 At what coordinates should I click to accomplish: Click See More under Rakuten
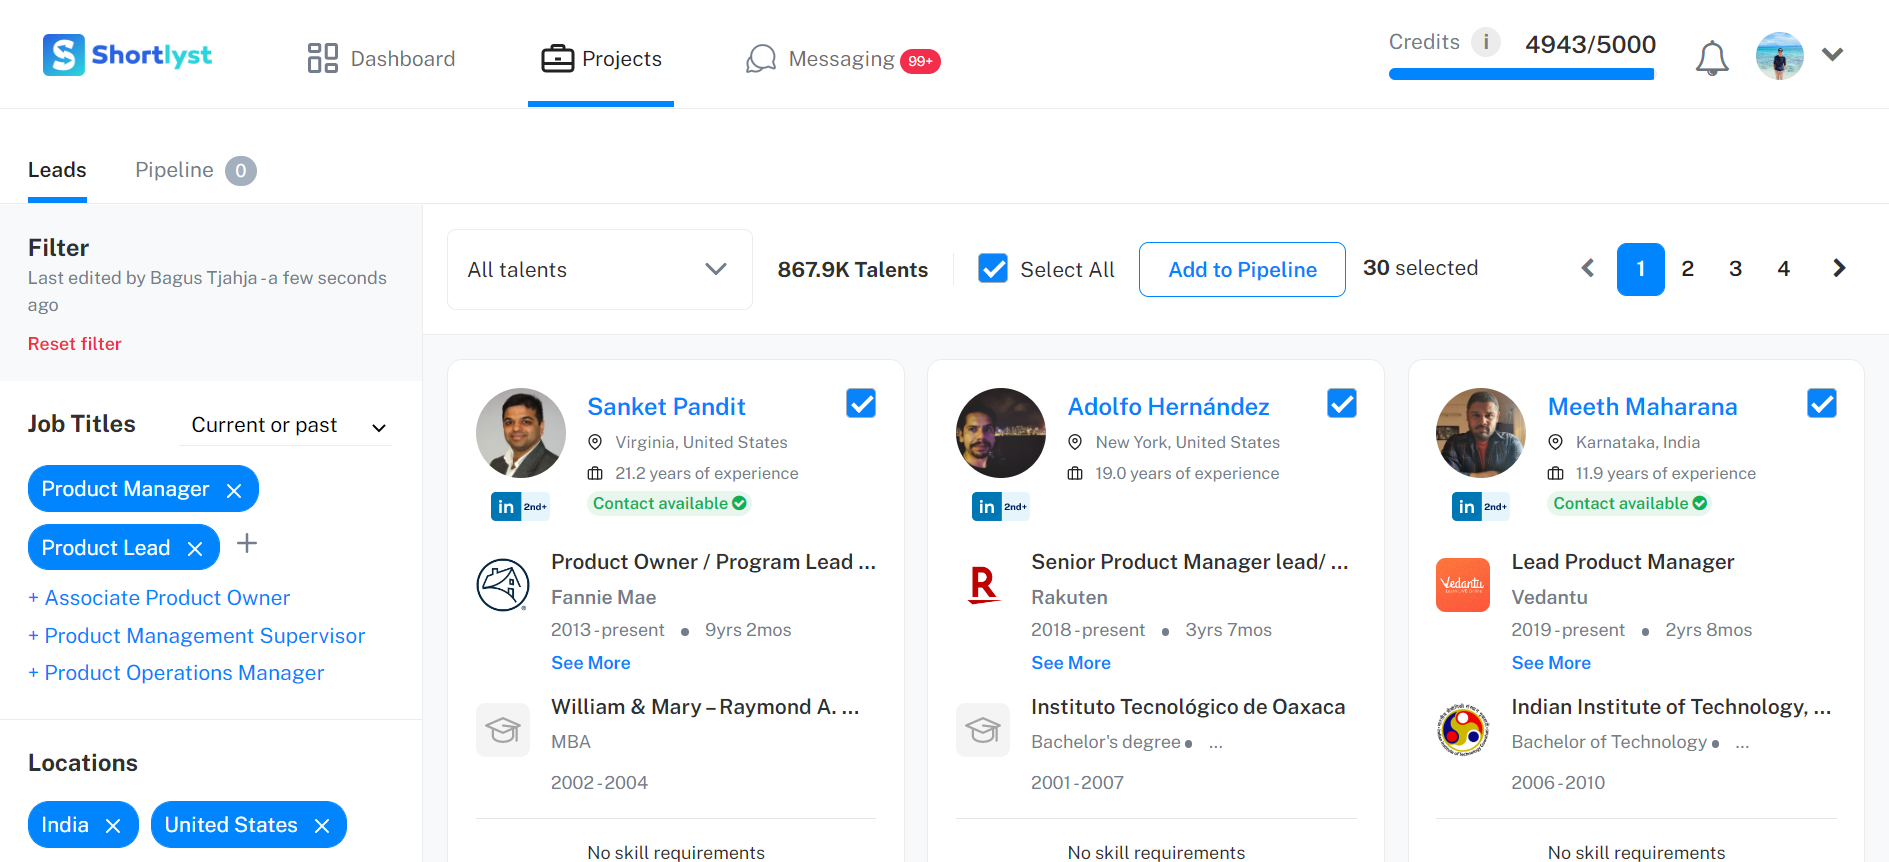(1071, 663)
